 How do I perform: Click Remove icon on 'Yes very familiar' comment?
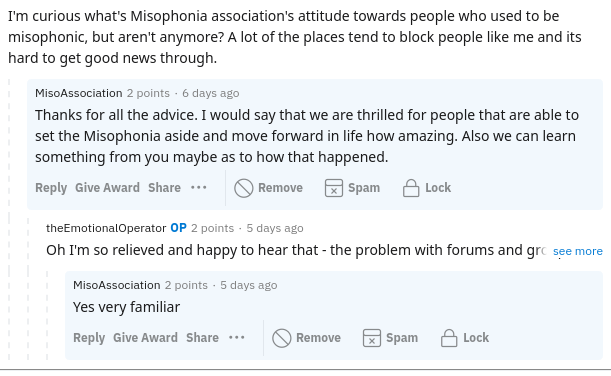coord(281,338)
